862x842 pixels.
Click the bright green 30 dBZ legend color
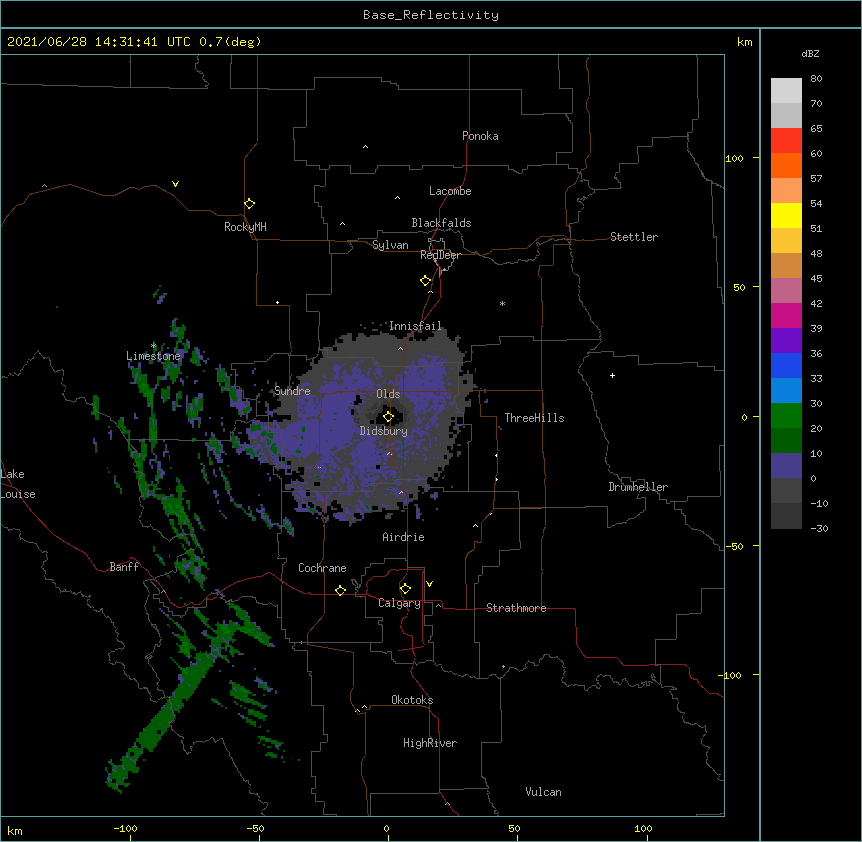[786, 416]
